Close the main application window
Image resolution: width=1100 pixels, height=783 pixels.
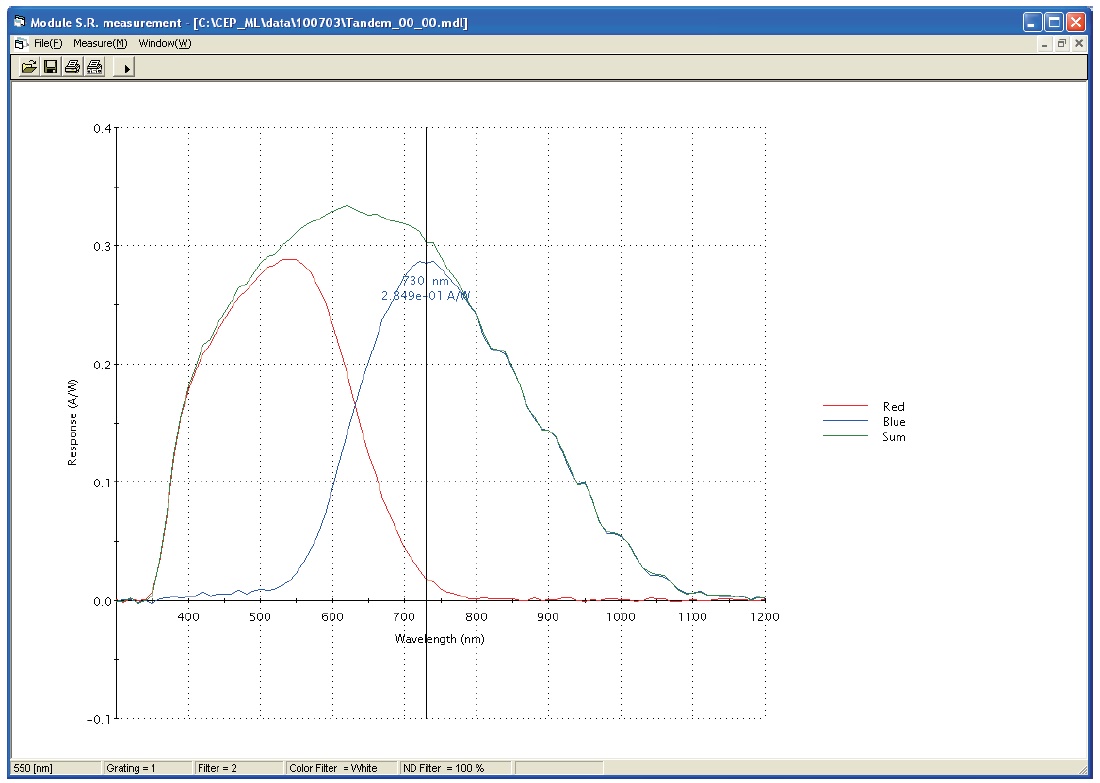(x=1075, y=22)
